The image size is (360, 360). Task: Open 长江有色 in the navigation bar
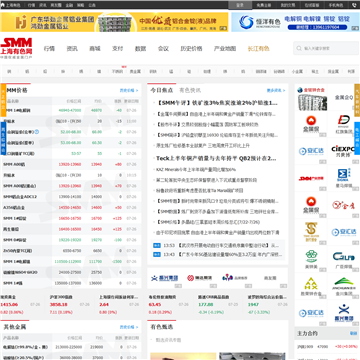pyautogui.click(x=258, y=49)
